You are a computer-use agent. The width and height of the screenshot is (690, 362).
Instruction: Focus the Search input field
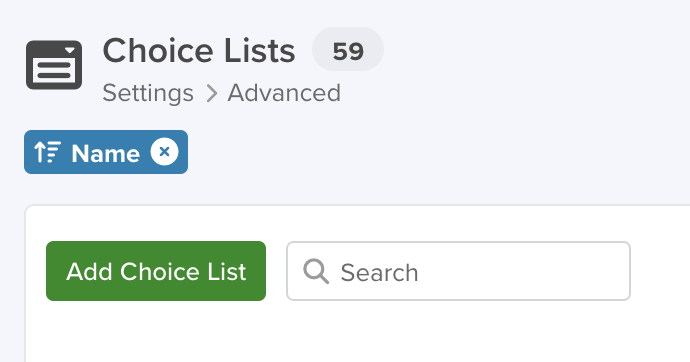[x=459, y=271]
